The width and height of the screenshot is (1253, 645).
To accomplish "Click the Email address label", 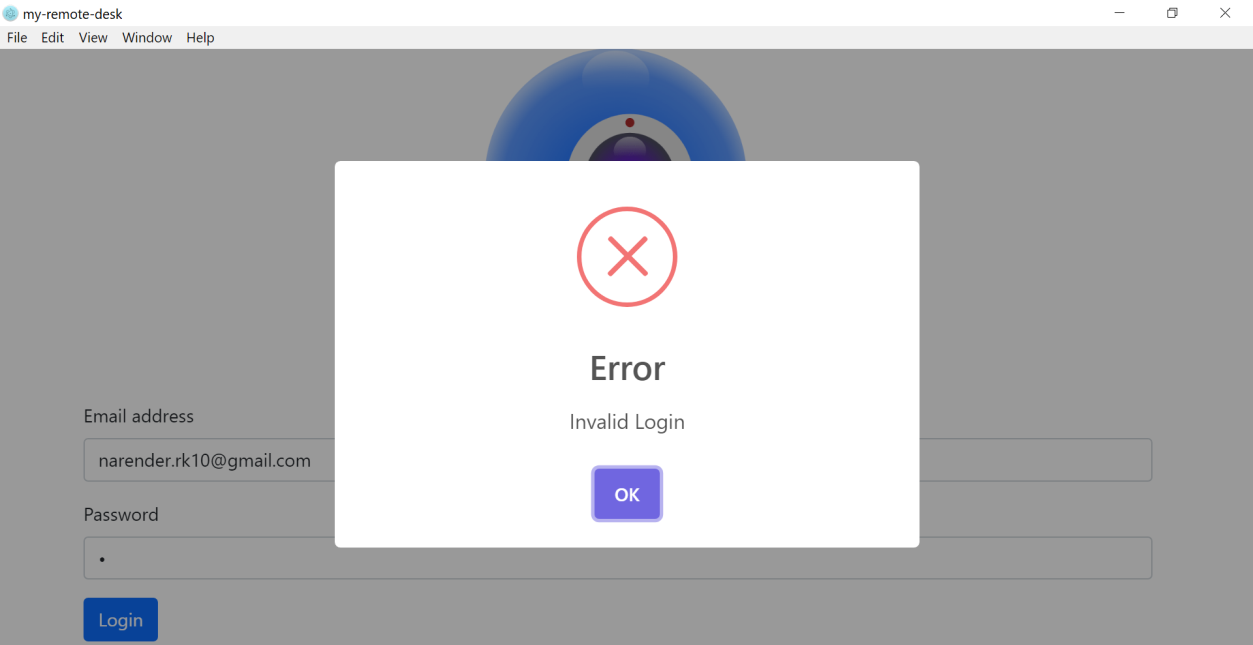I will 139,416.
